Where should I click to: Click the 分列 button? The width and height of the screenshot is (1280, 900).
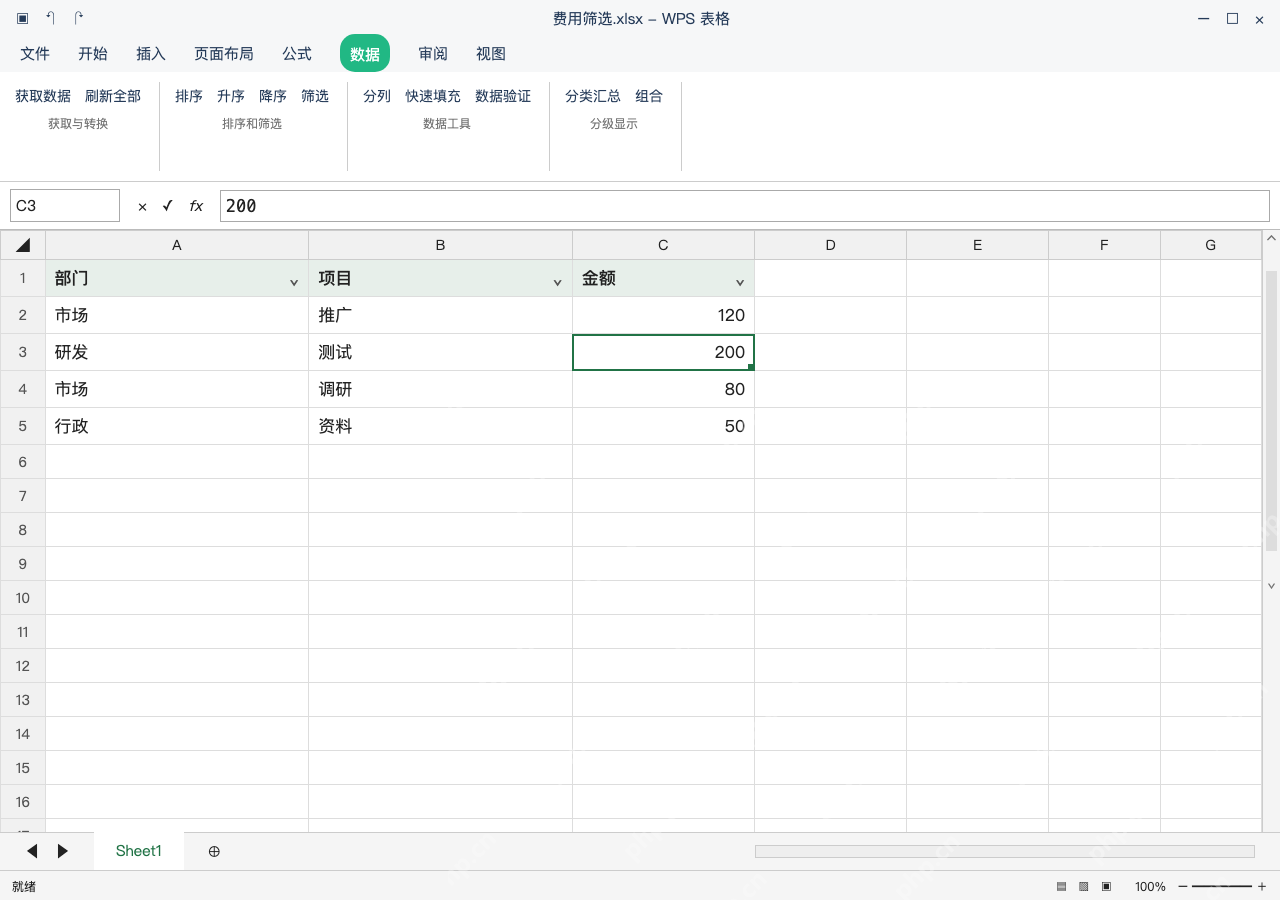point(377,96)
